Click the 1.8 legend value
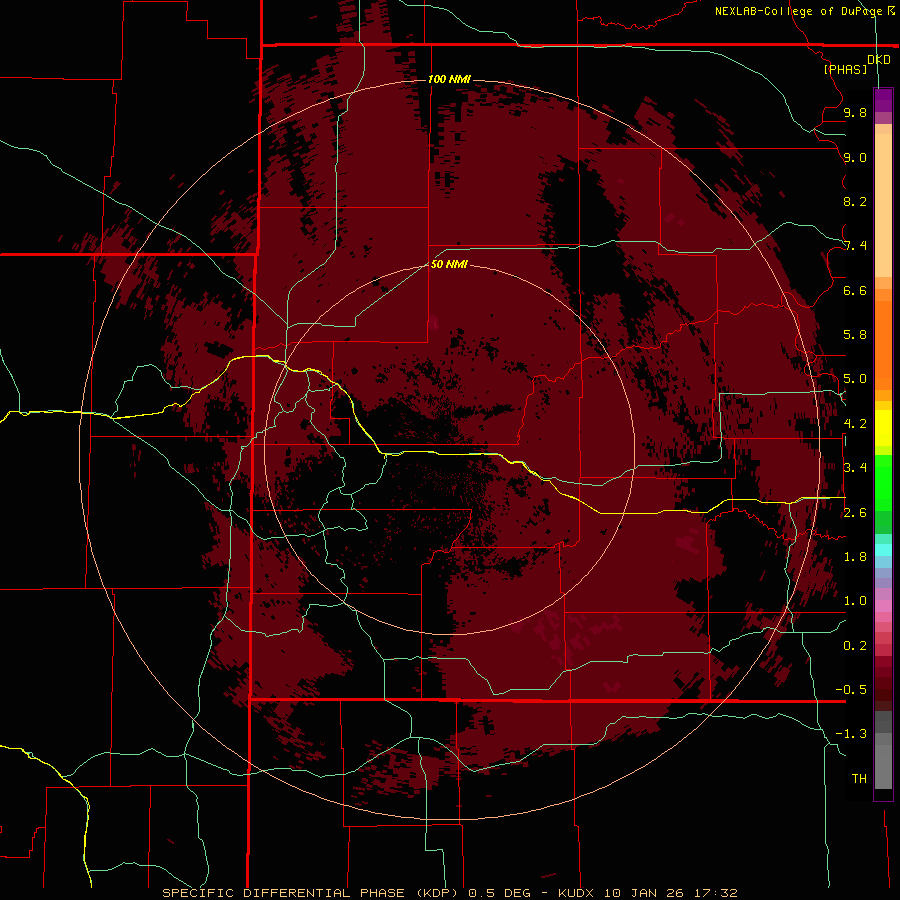Screen dimensions: 900x900 (x=855, y=557)
